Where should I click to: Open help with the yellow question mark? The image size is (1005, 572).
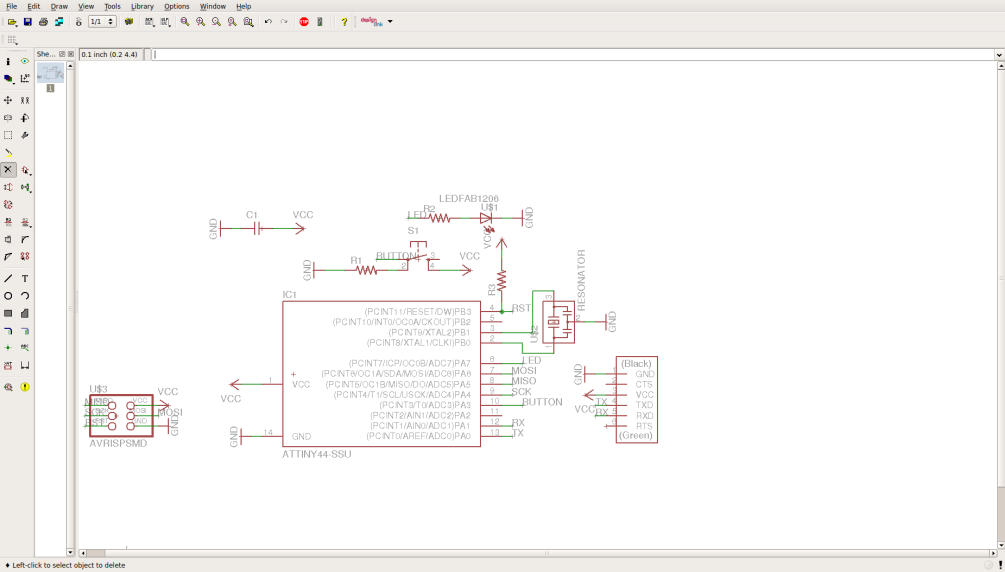click(344, 22)
